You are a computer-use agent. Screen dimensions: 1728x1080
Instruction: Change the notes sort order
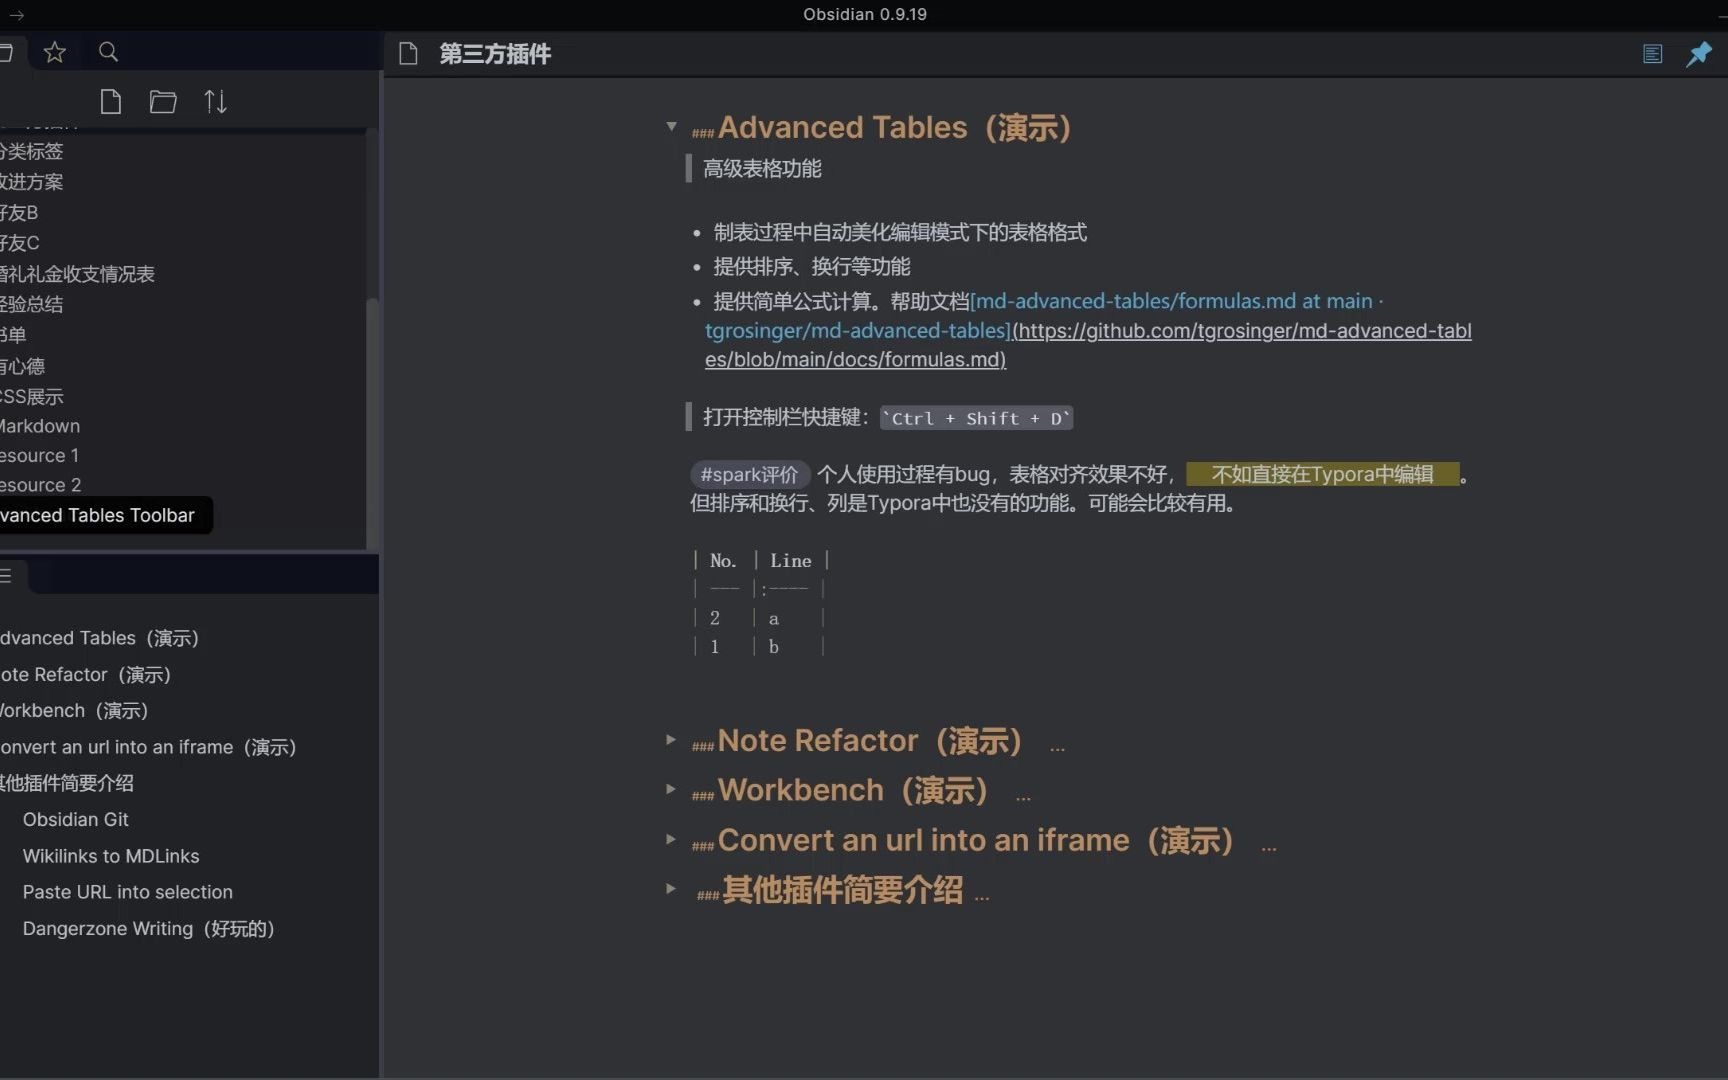pos(215,101)
